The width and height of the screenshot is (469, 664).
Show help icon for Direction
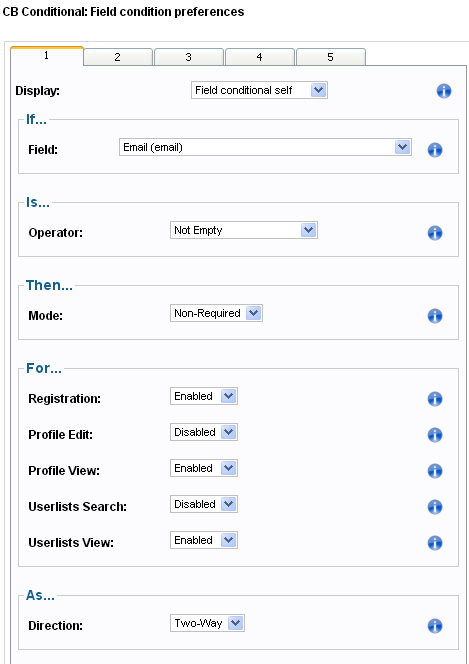tap(435, 626)
